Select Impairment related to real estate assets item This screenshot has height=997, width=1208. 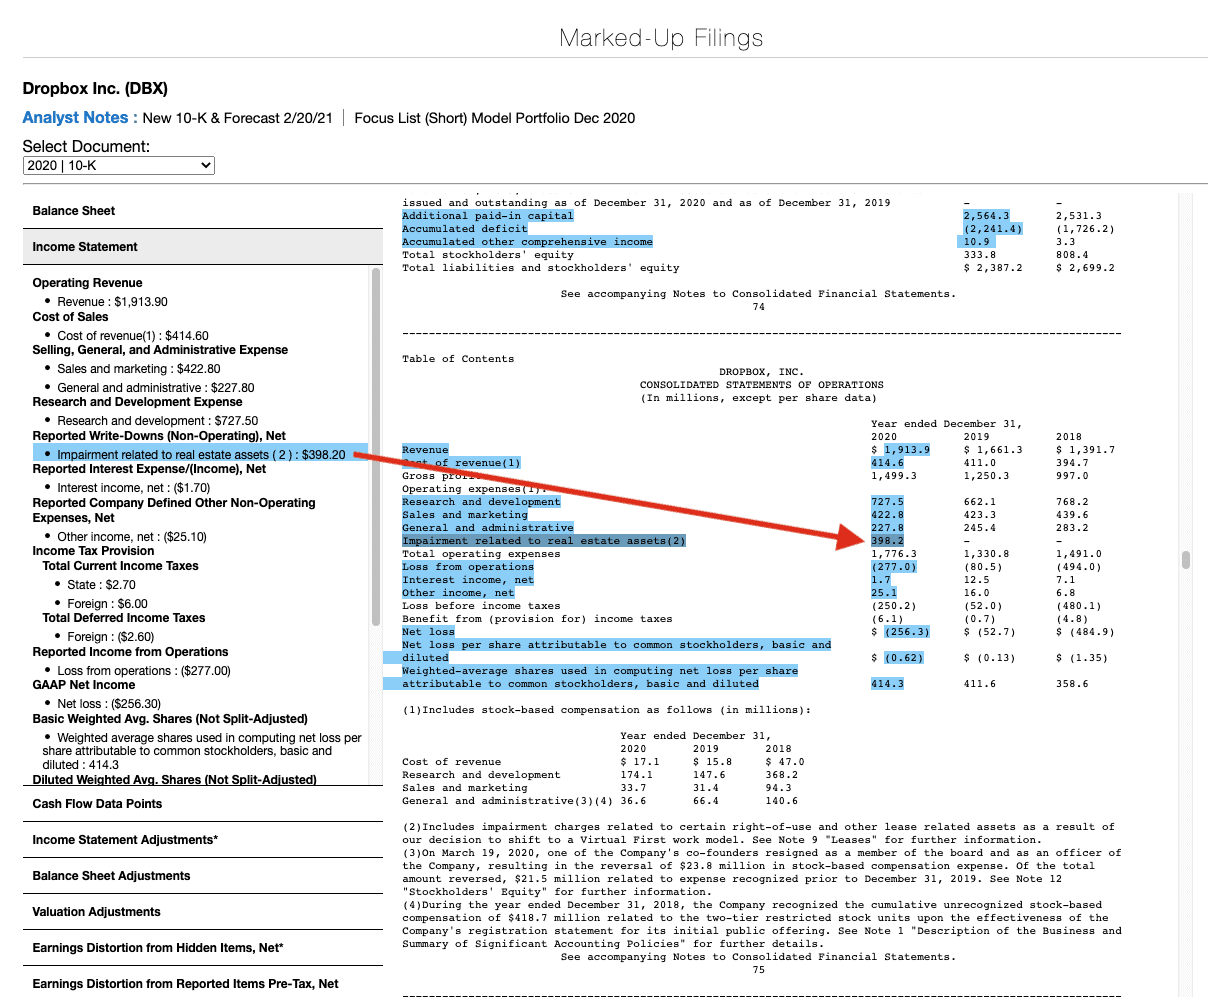pos(201,454)
